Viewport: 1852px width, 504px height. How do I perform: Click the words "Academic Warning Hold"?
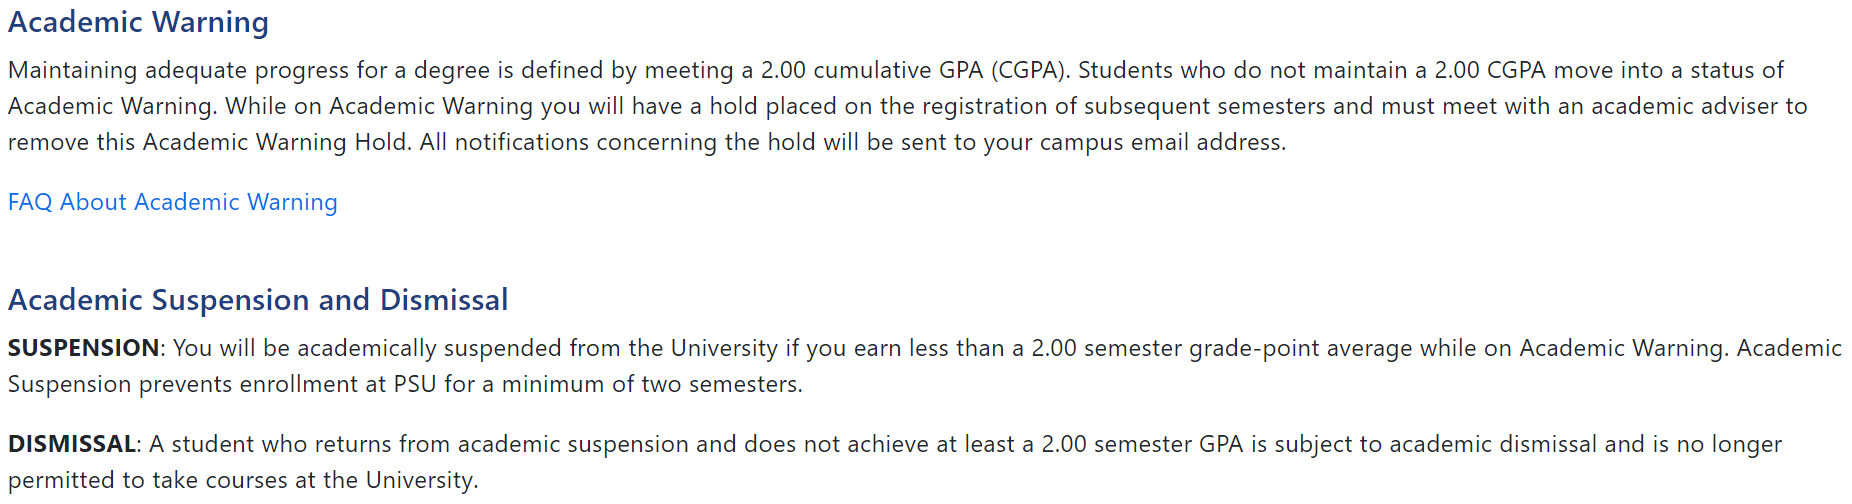click(275, 142)
